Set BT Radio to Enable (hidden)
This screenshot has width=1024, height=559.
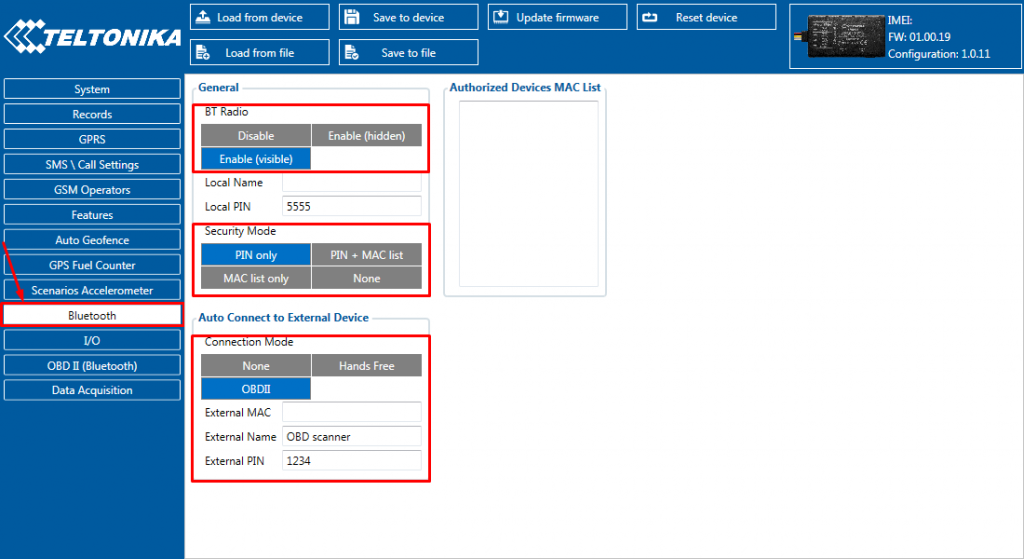point(367,136)
